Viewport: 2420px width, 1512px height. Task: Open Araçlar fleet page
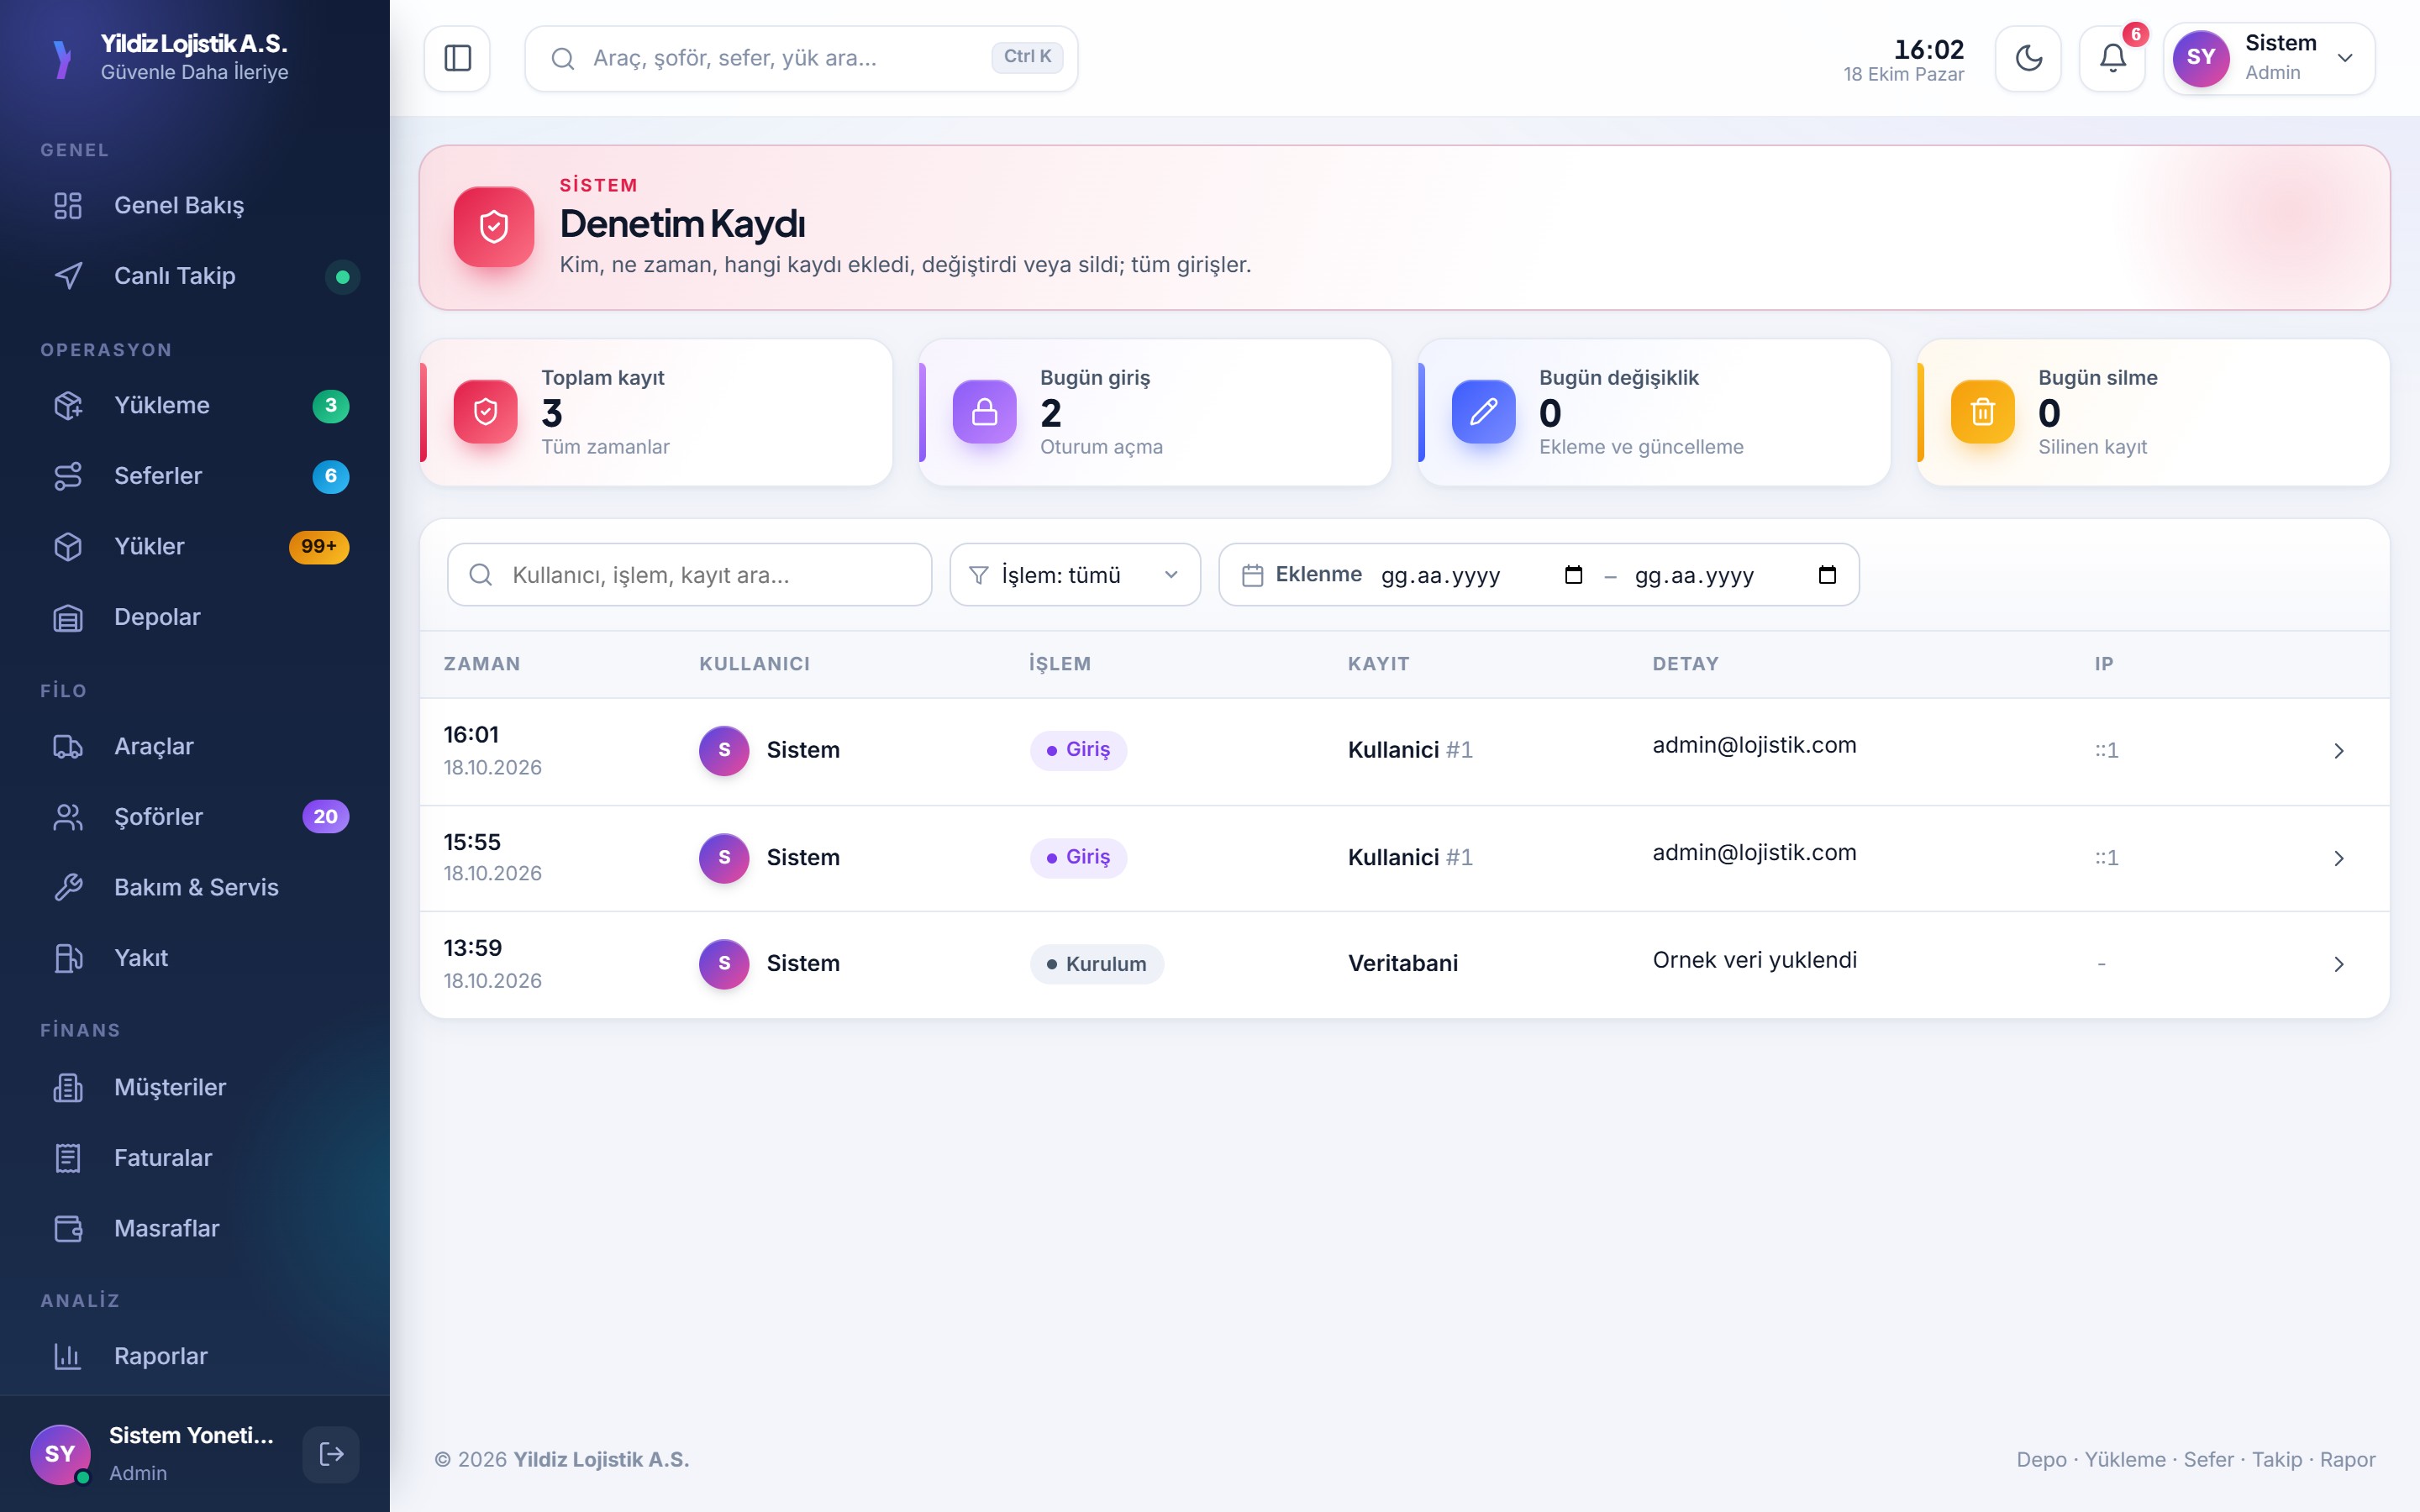195,746
